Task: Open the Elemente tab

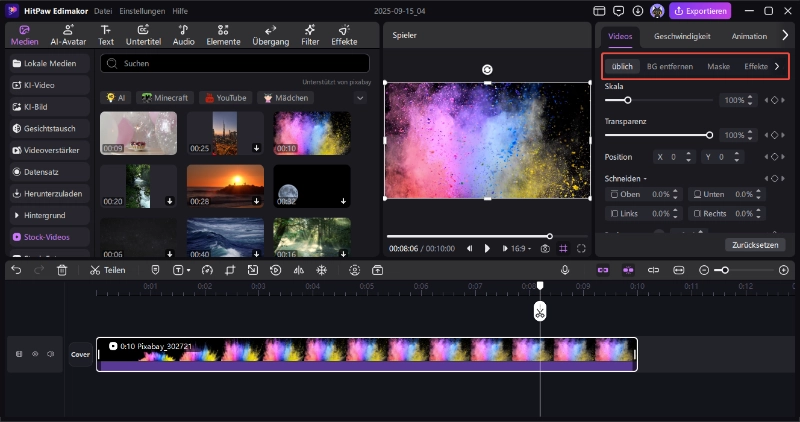Action: pyautogui.click(x=223, y=35)
